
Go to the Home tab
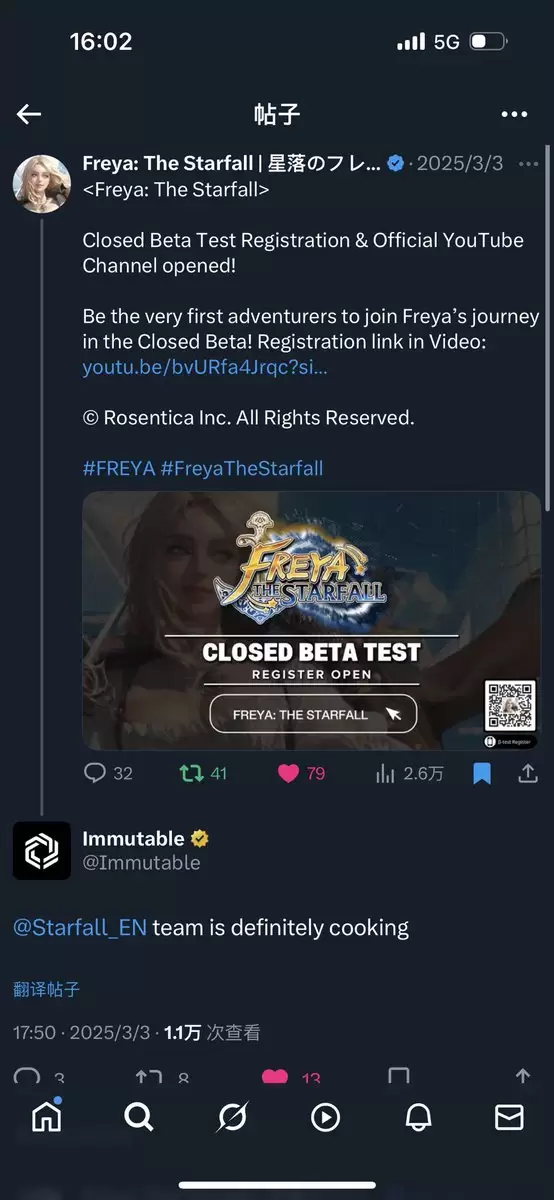pyautogui.click(x=47, y=1117)
